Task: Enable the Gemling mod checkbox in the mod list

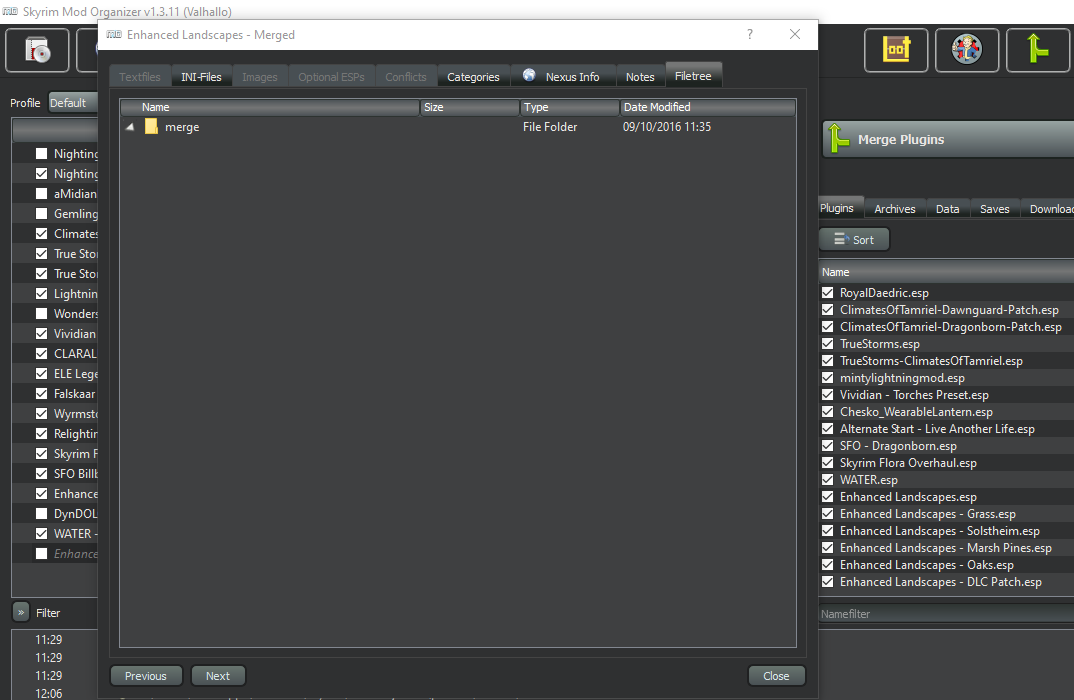Action: tap(42, 214)
